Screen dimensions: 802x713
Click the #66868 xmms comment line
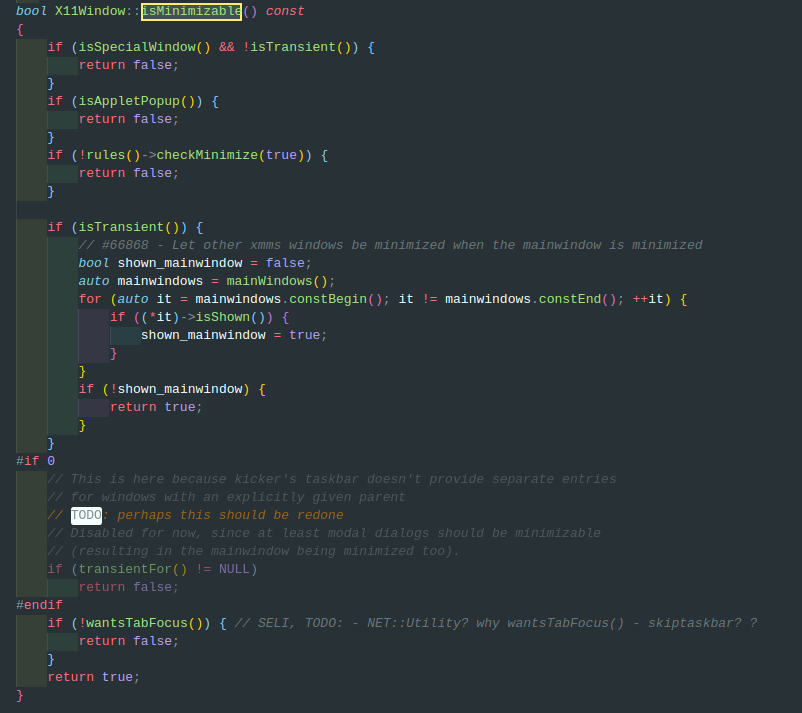pos(390,245)
